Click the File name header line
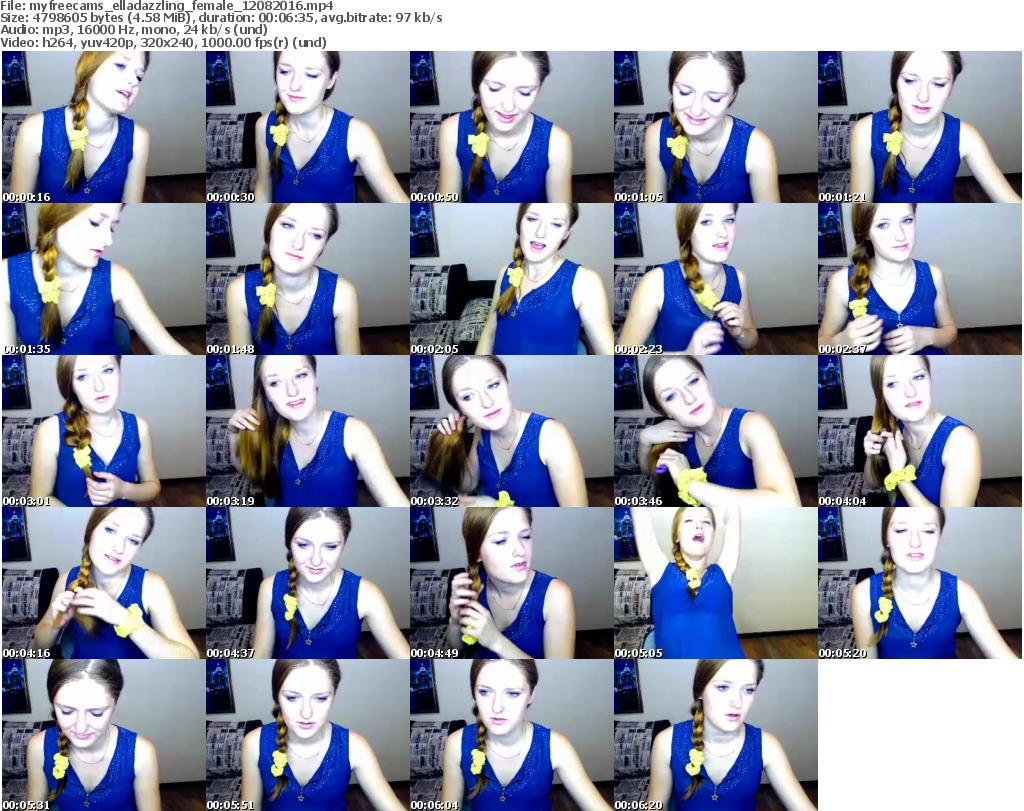Viewport: 1024px width, 811px height. 167,6
